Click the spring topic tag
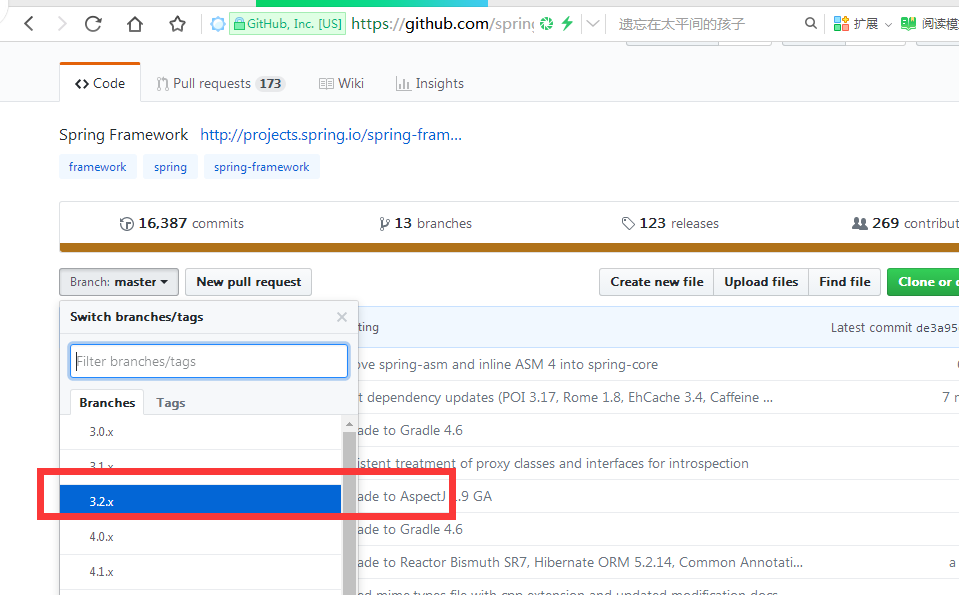Image resolution: width=959 pixels, height=595 pixels. pos(170,167)
